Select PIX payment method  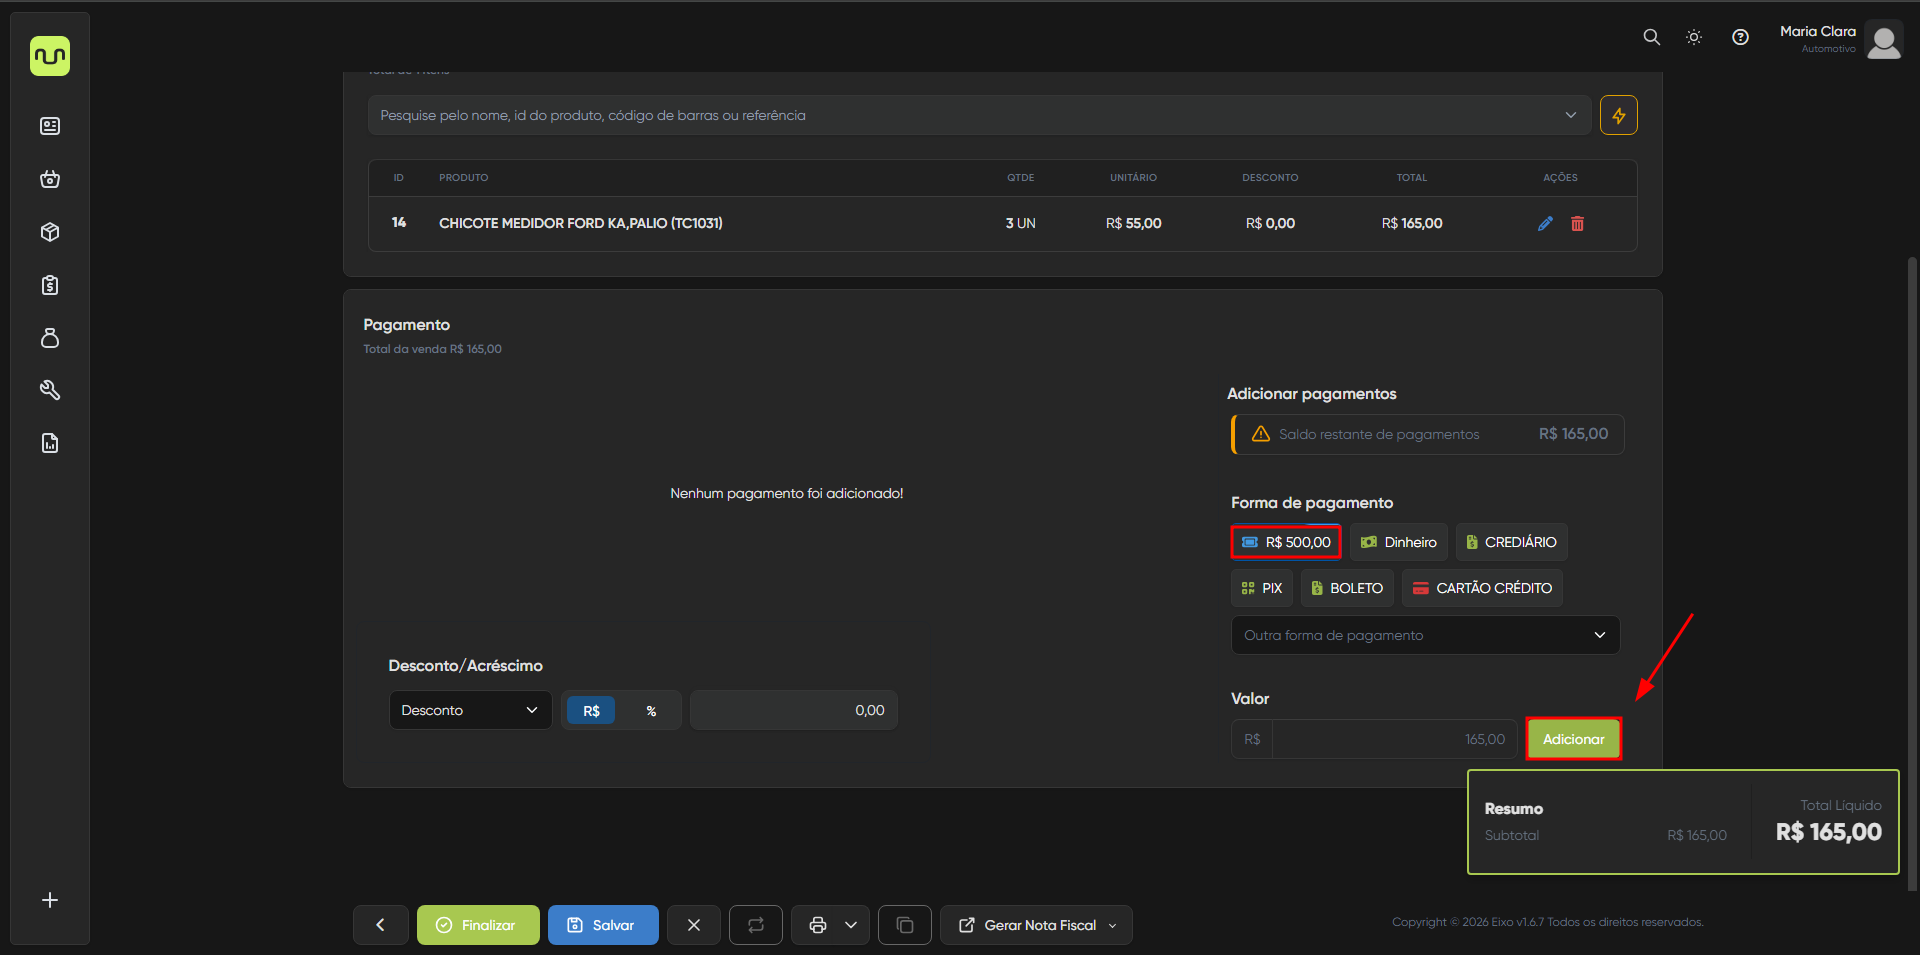1262,588
